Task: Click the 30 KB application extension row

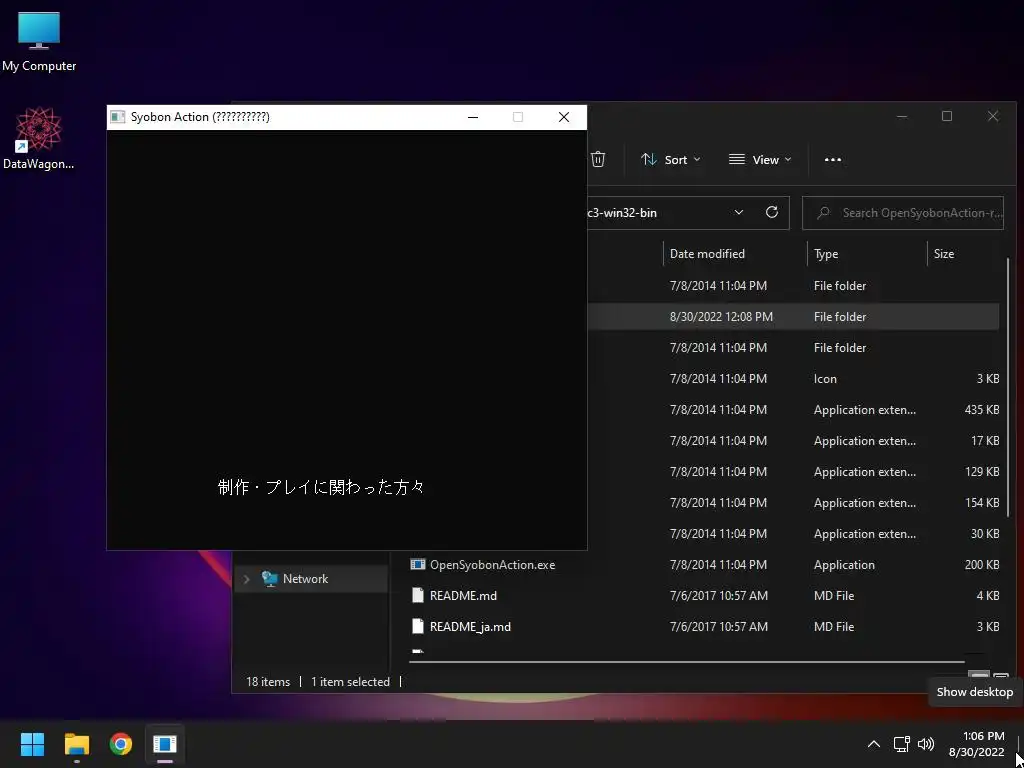Action: pos(793,534)
